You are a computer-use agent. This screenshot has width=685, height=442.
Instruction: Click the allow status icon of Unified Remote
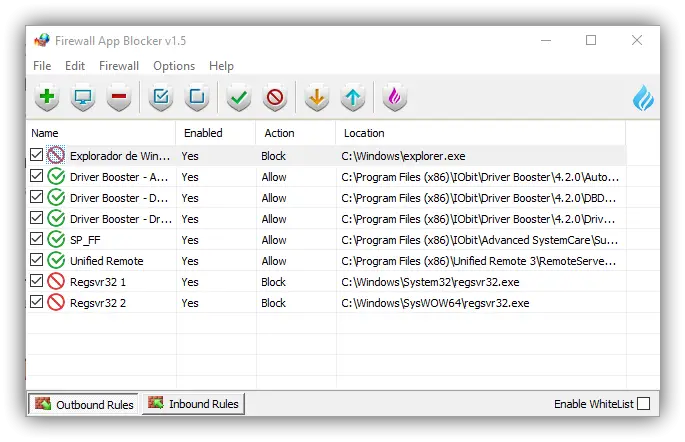(x=56, y=260)
